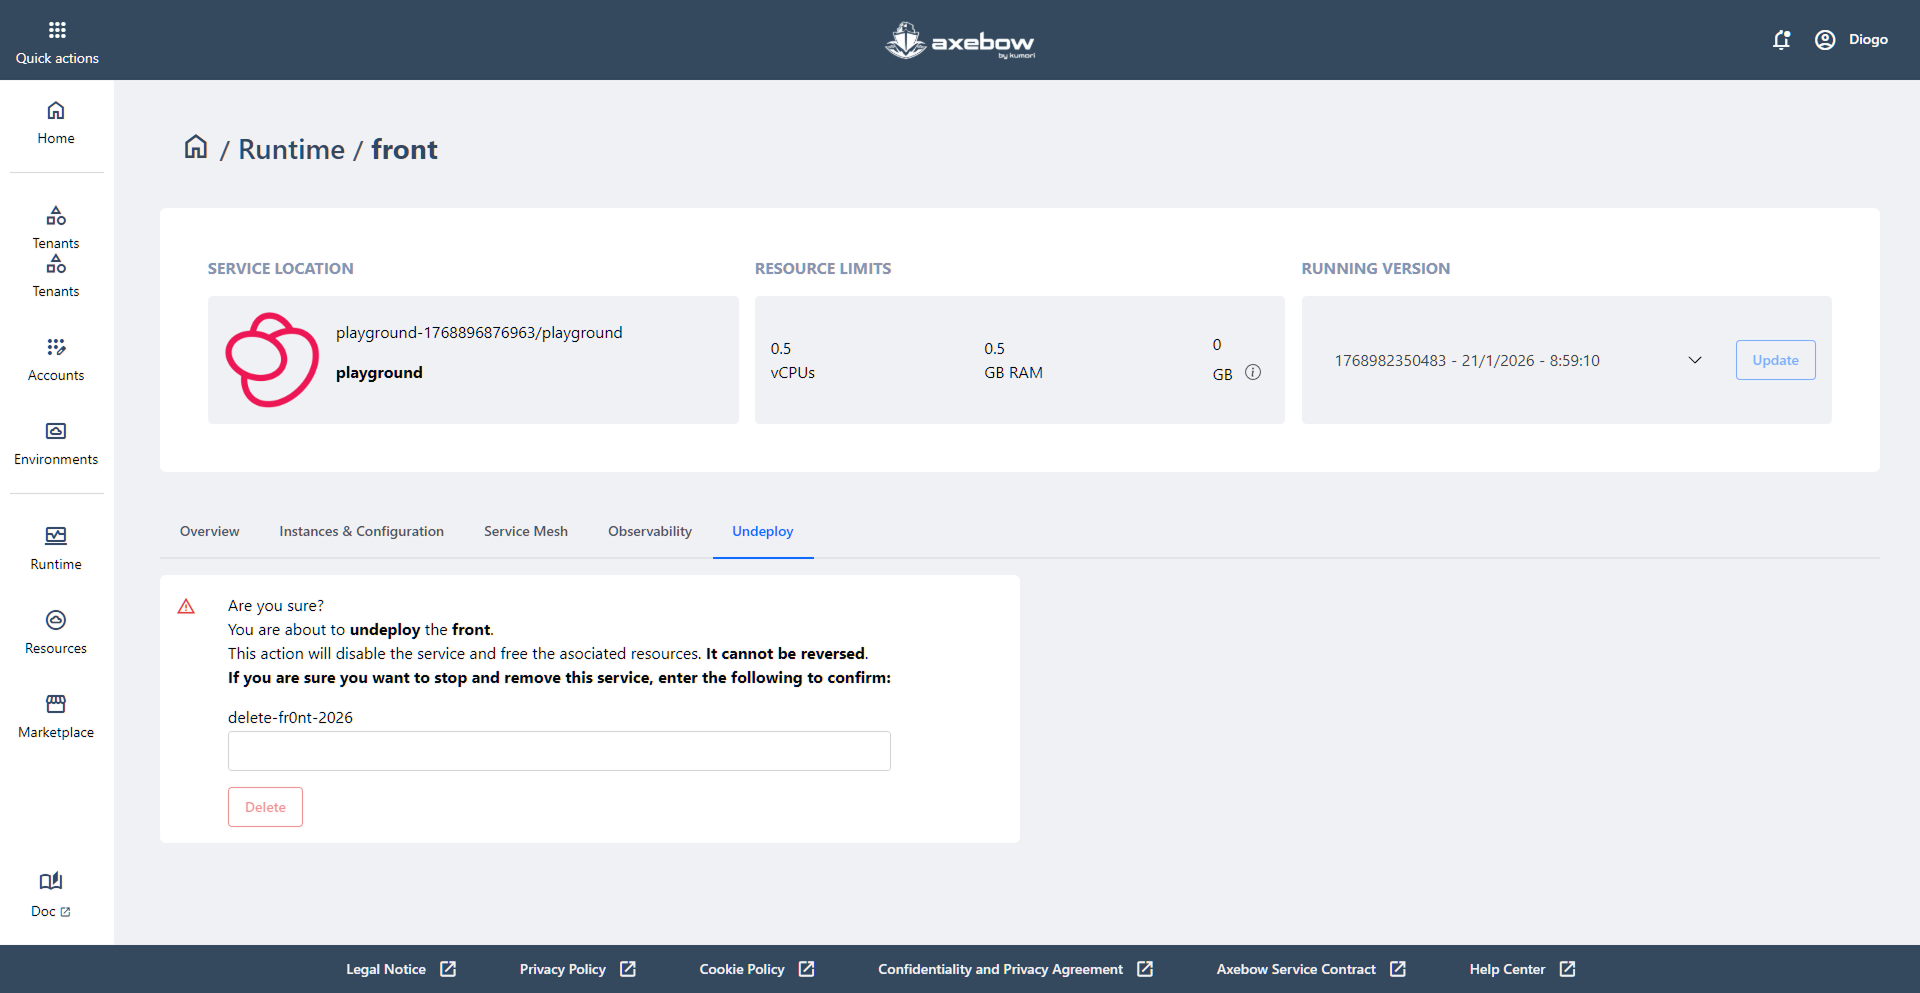Open the Instances & Configuration tab
The height and width of the screenshot is (993, 1920).
pos(361,531)
